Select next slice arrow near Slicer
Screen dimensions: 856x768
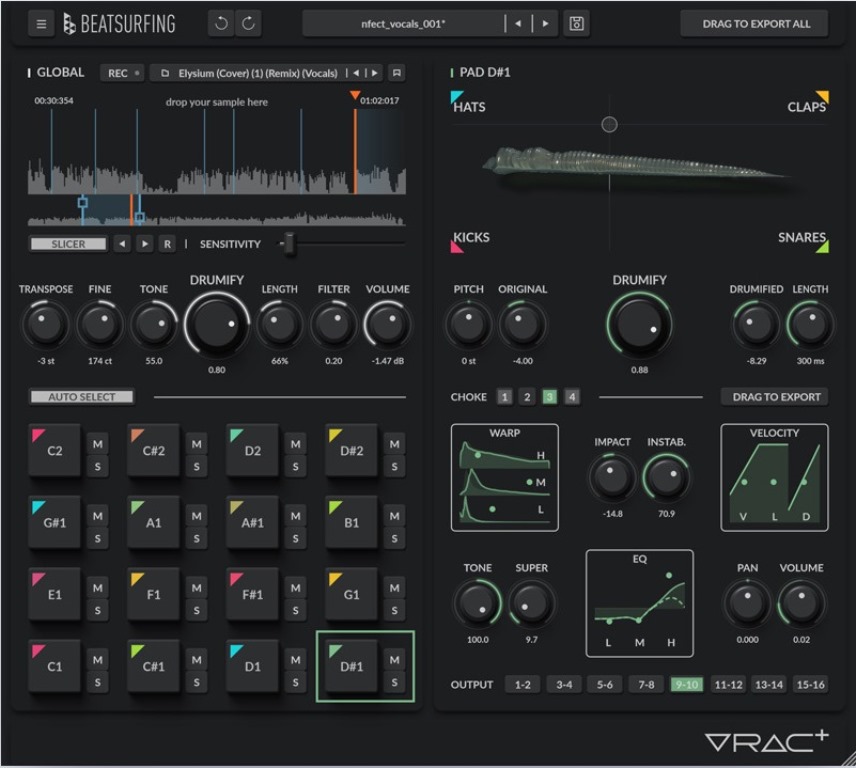point(145,244)
